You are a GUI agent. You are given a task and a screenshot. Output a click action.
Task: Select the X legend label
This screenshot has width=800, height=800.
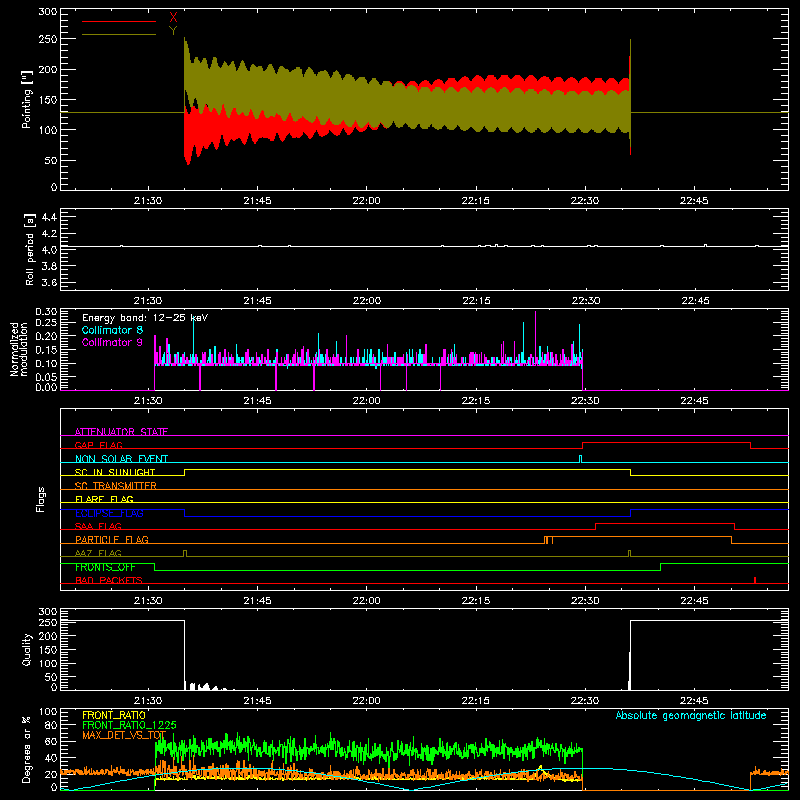click(173, 18)
